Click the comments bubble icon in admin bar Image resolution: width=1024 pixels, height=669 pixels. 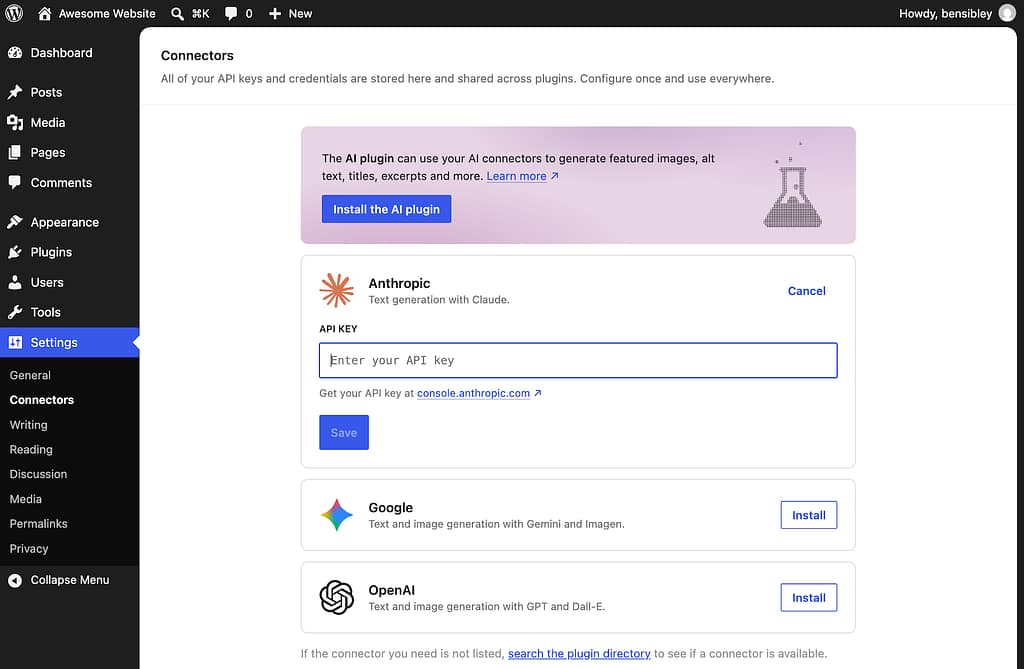(x=231, y=14)
